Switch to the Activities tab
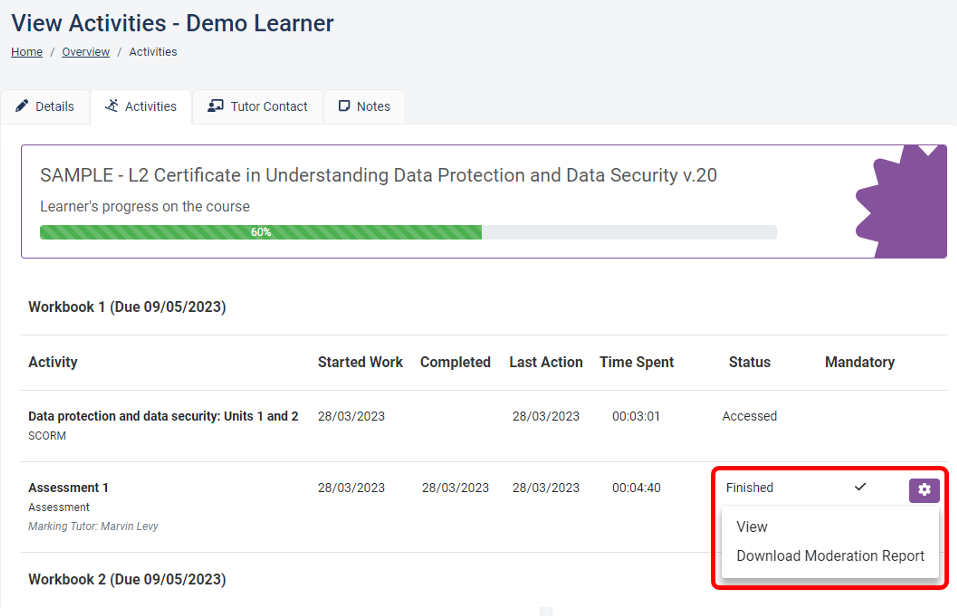 [x=141, y=106]
